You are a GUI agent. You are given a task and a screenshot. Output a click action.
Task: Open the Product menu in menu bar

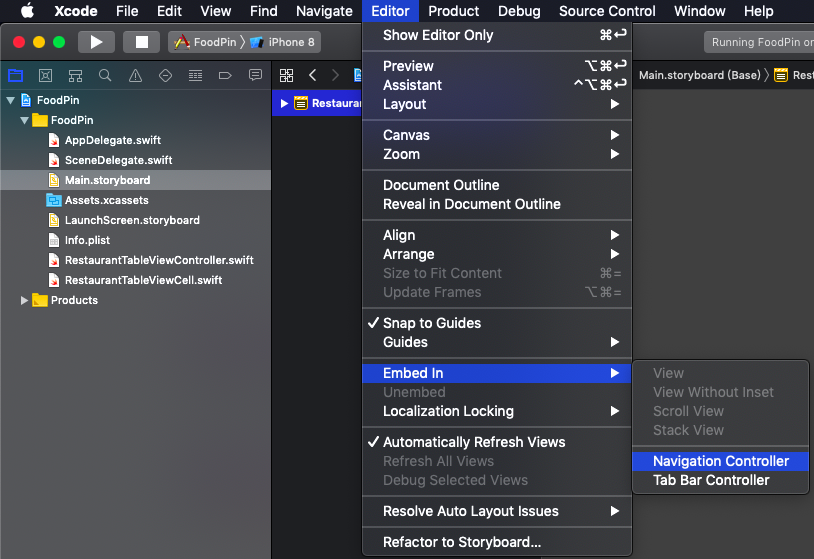(x=454, y=11)
